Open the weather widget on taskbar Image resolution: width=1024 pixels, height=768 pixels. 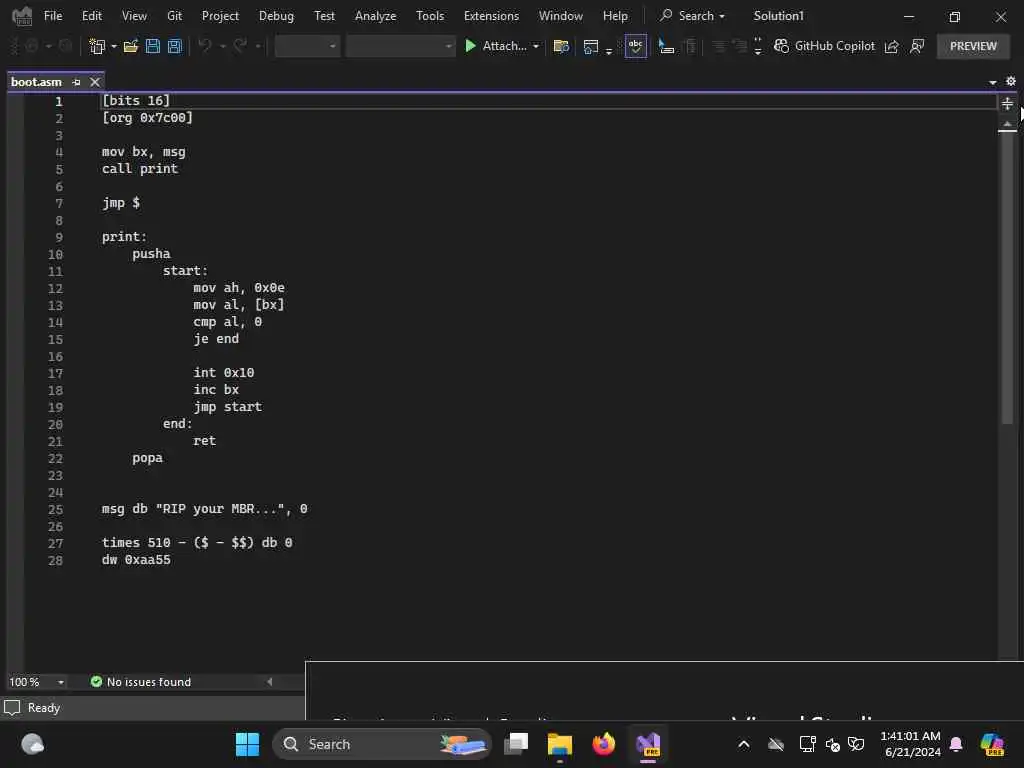32,744
